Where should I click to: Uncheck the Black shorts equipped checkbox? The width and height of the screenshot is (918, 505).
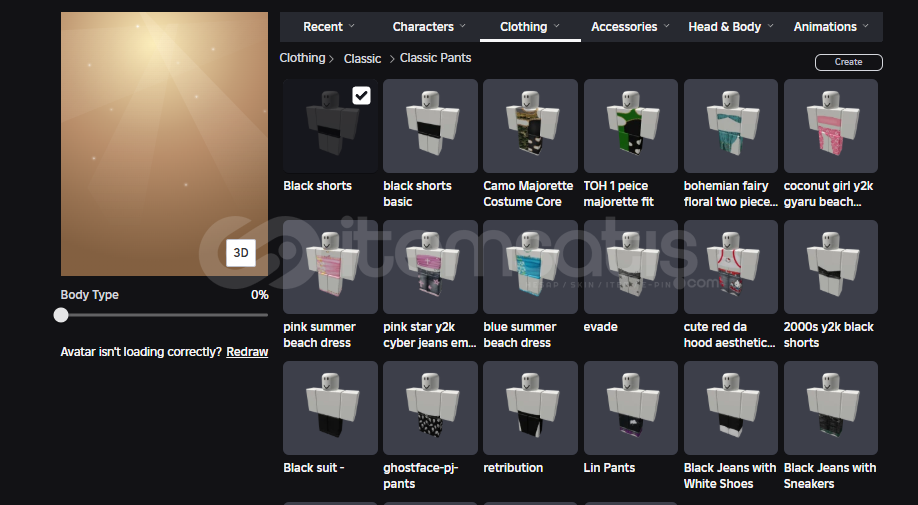[x=361, y=95]
